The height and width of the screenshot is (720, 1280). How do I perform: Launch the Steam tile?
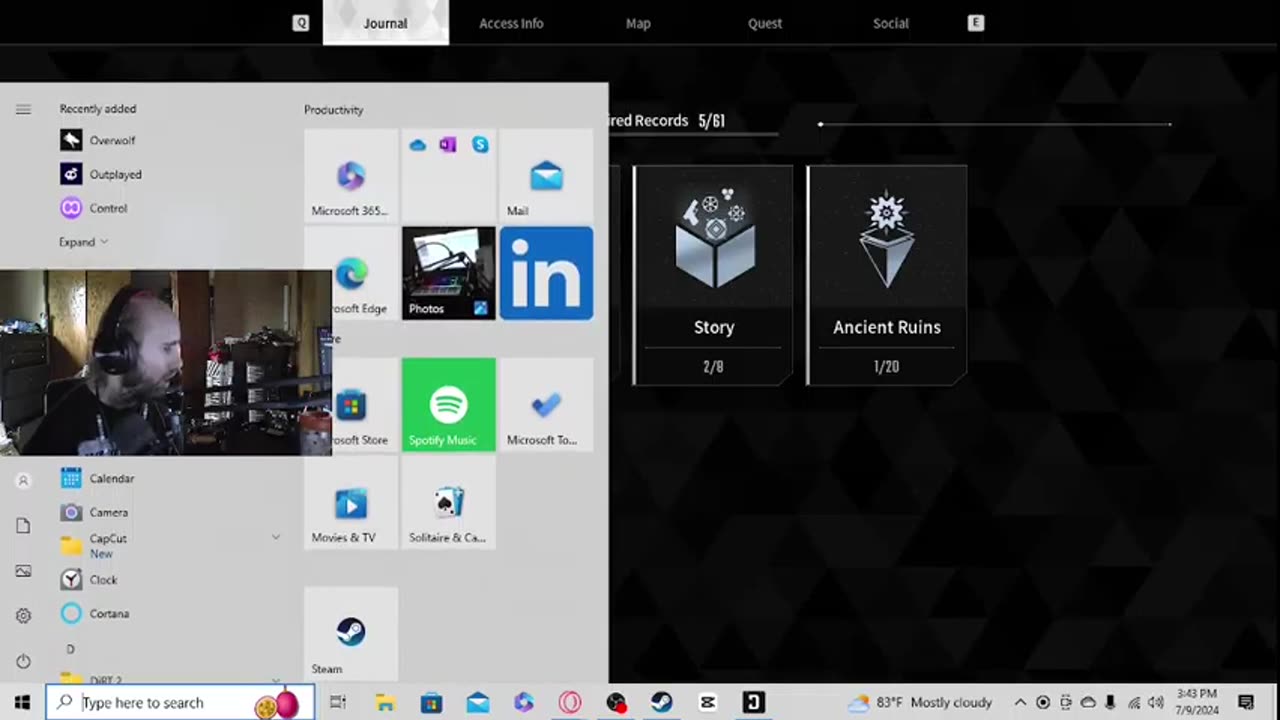tap(350, 633)
